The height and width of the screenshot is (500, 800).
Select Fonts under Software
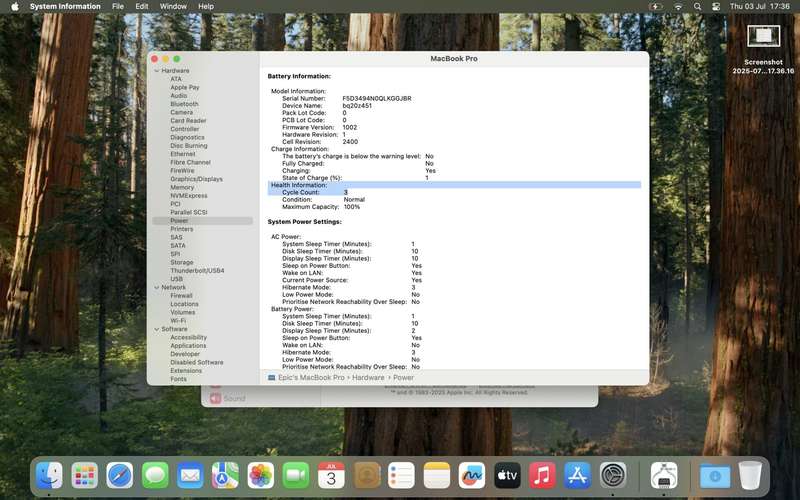pos(179,379)
